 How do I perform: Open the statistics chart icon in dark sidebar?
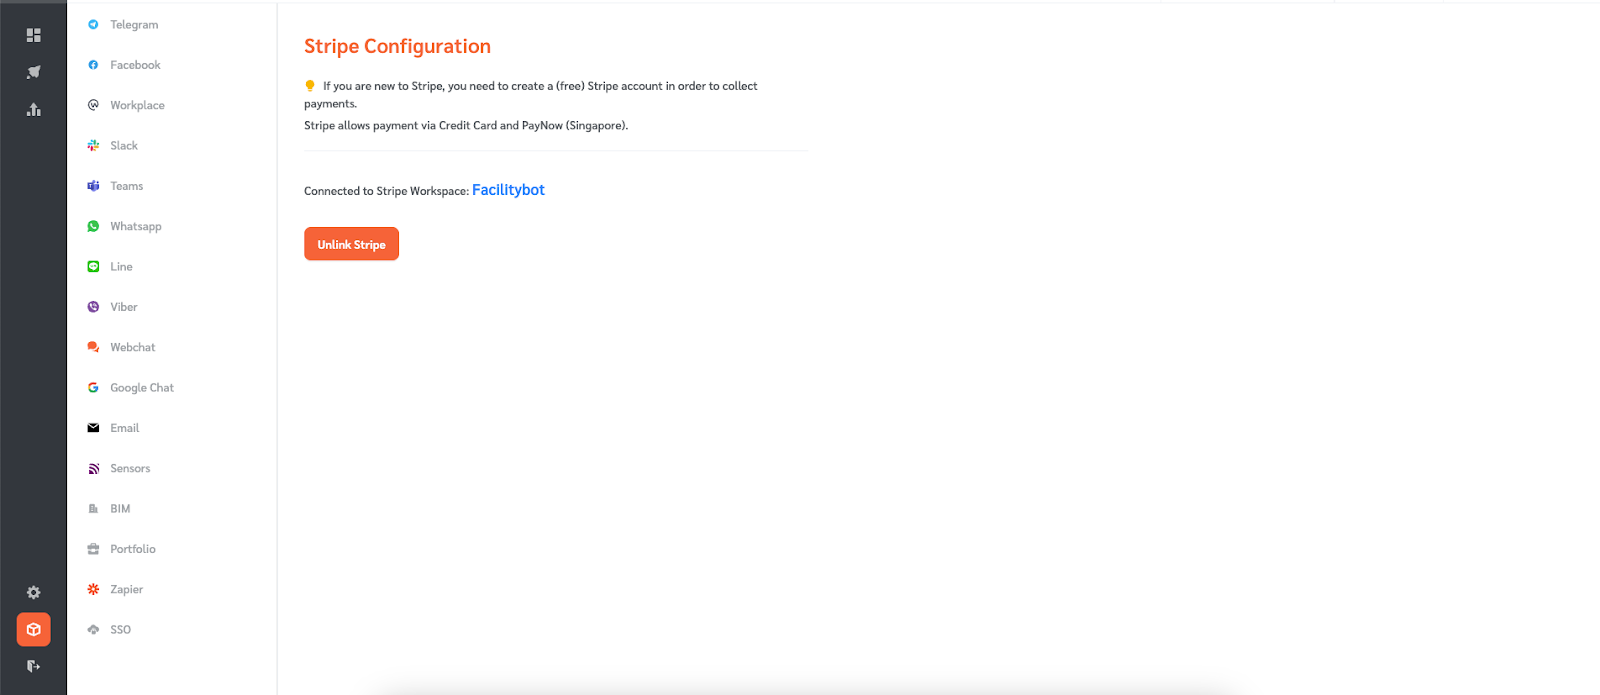pos(34,109)
